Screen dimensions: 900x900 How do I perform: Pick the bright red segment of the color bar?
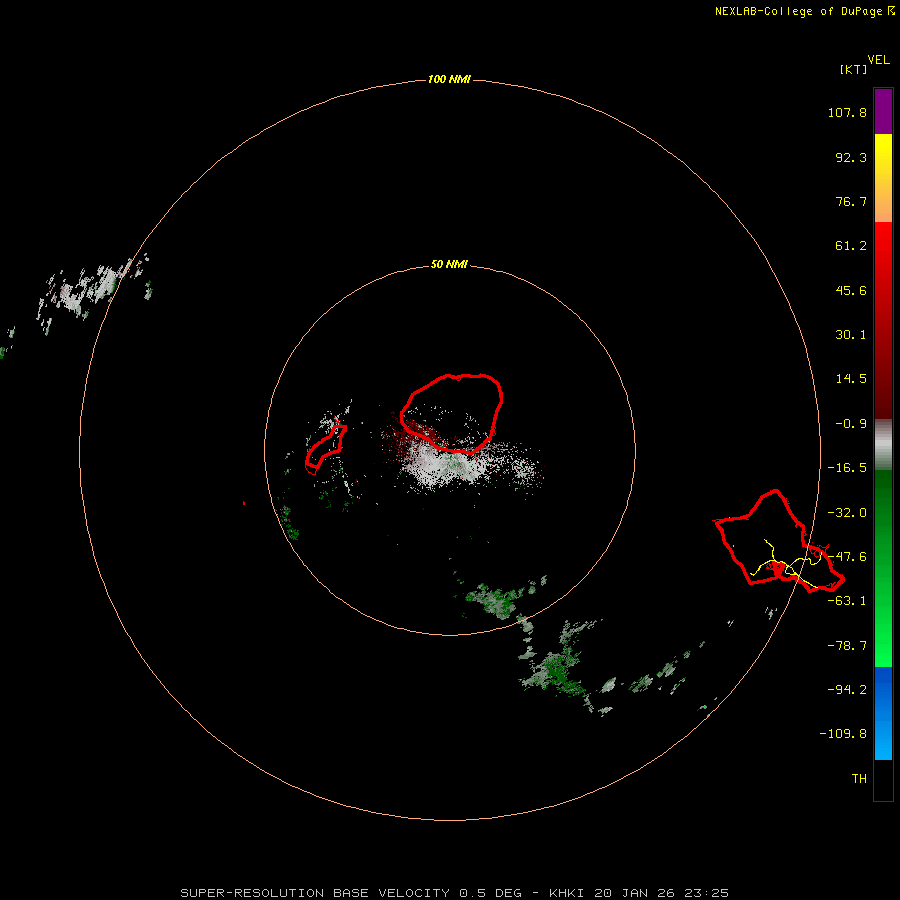[883, 253]
